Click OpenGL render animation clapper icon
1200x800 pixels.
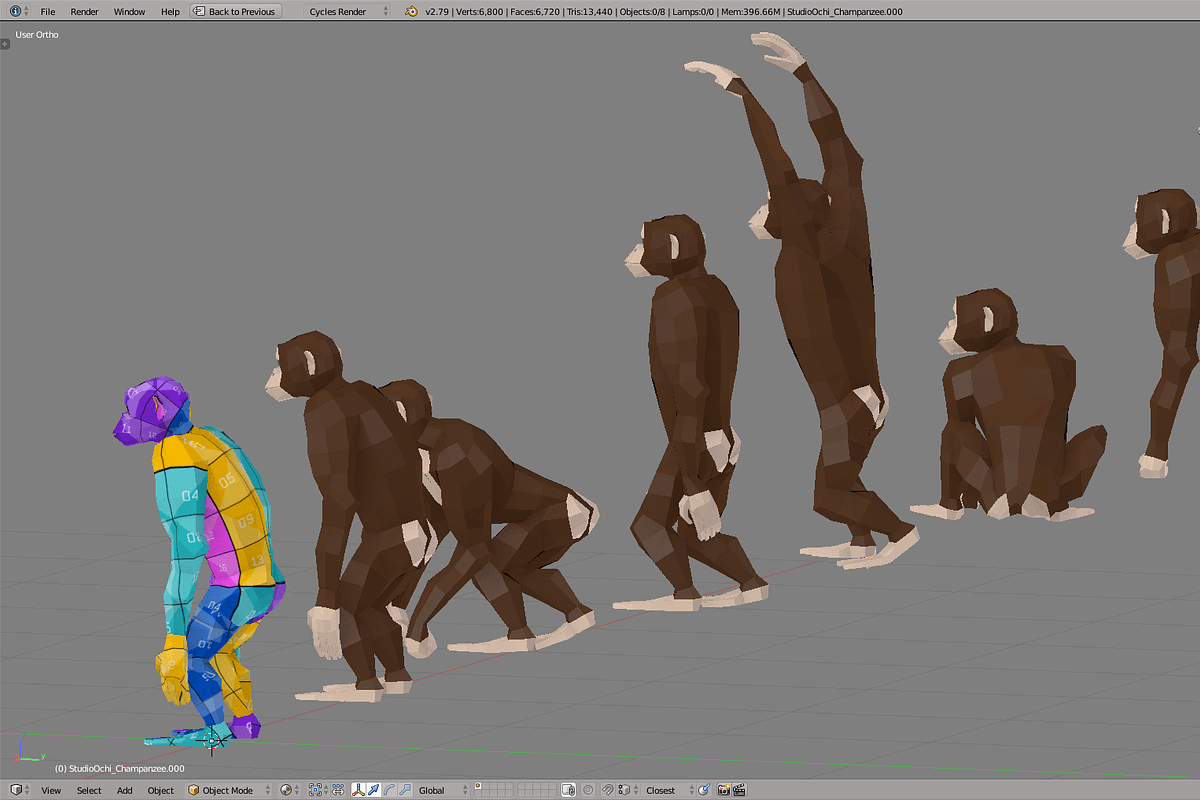tap(739, 790)
